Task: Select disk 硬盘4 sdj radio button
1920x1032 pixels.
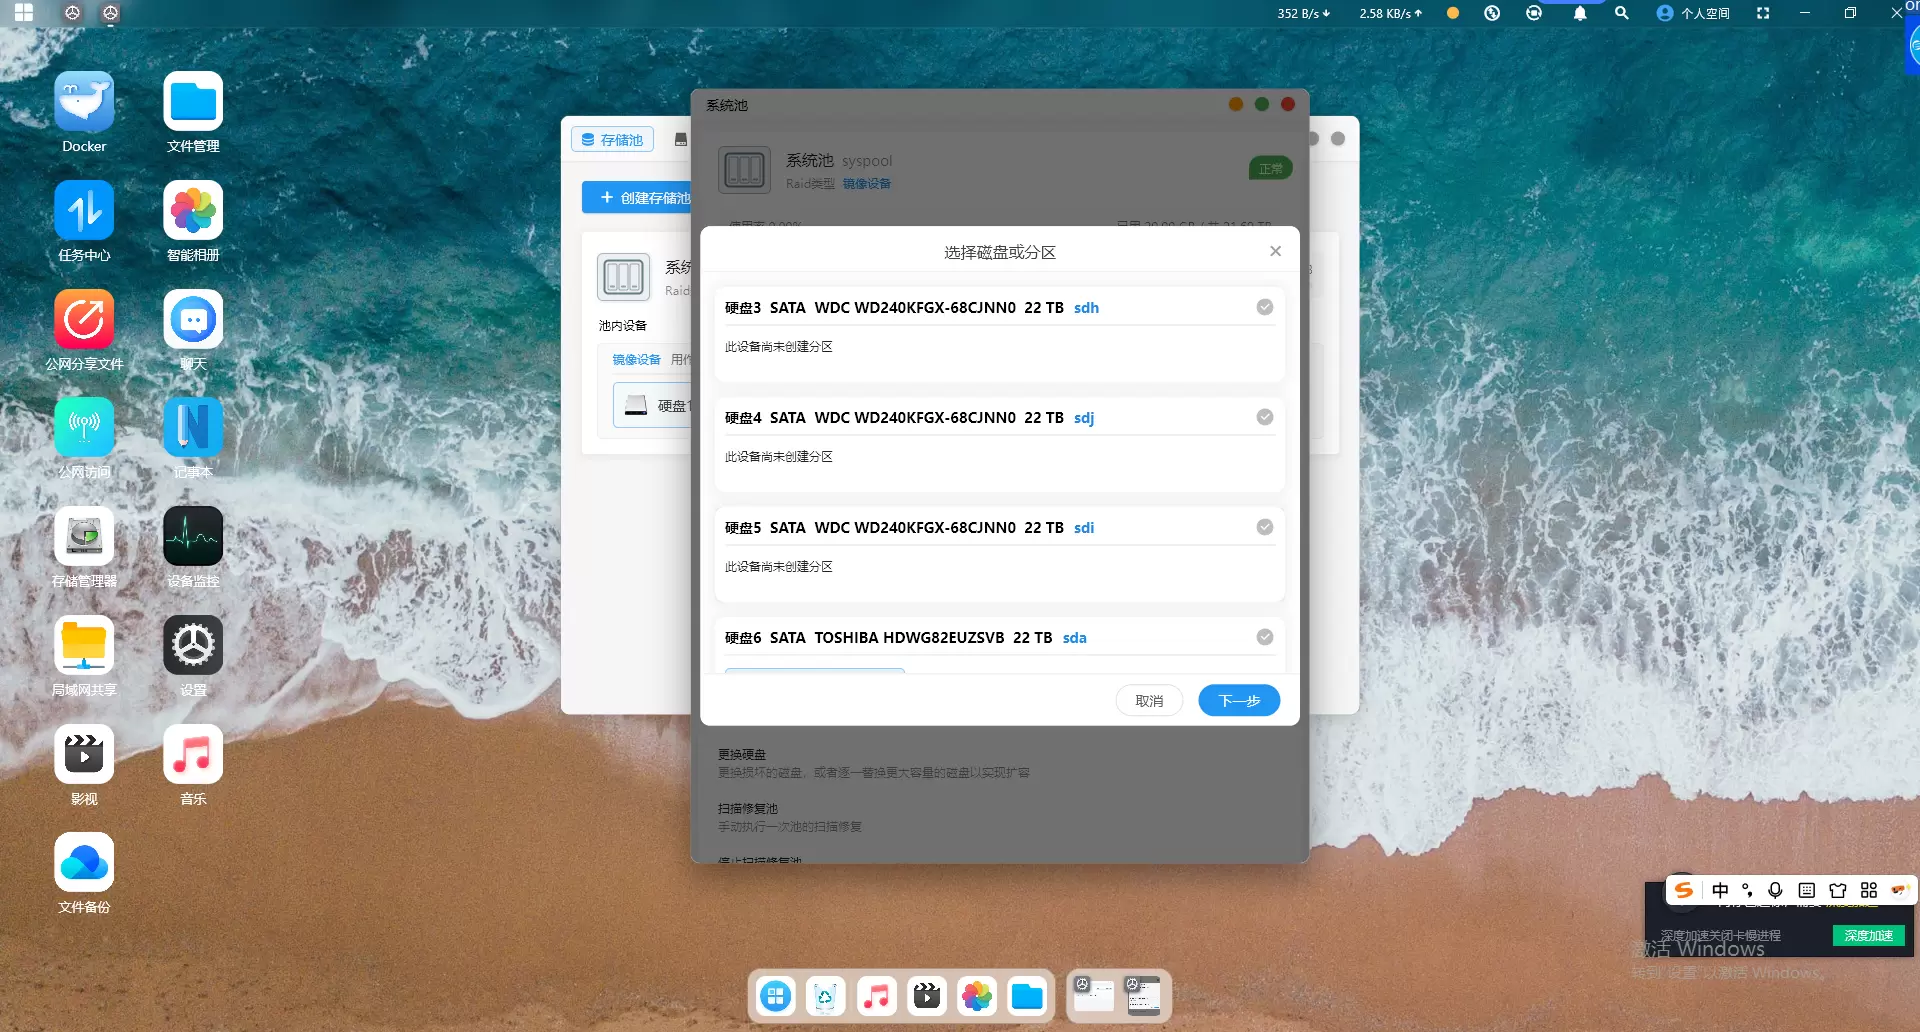Action: tap(1264, 417)
